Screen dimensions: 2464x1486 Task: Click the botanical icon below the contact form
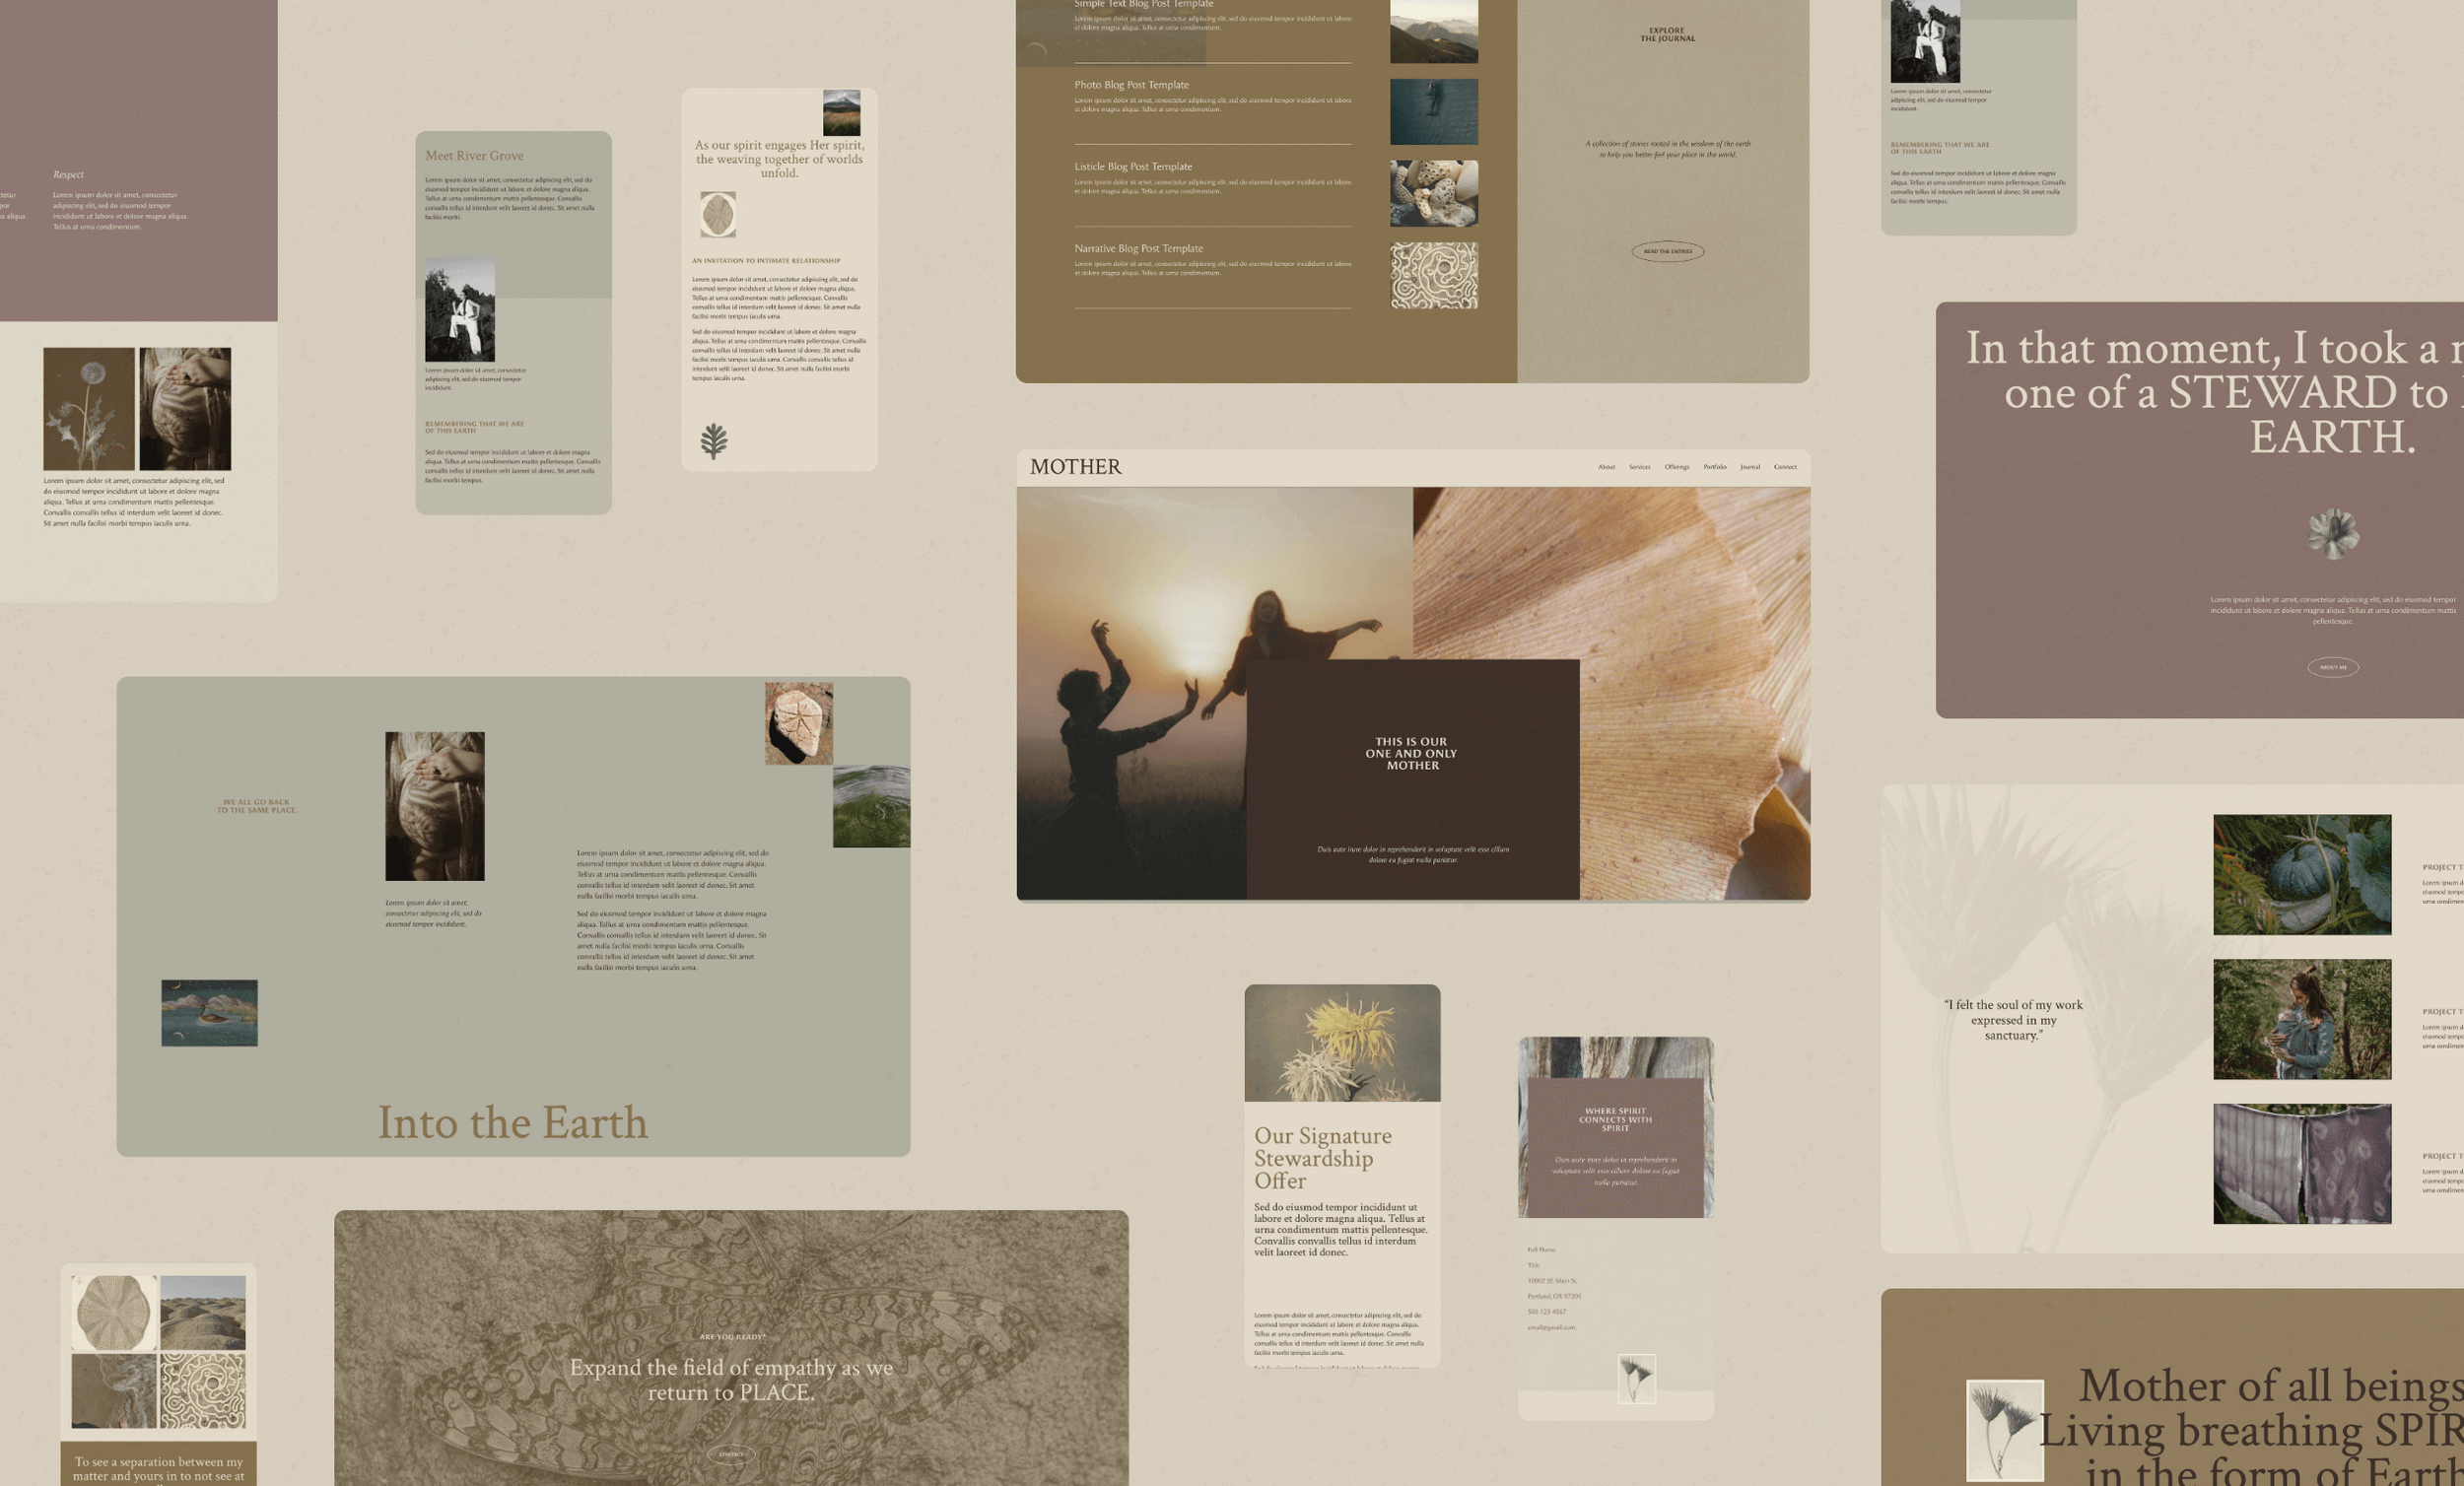click(x=1636, y=1379)
